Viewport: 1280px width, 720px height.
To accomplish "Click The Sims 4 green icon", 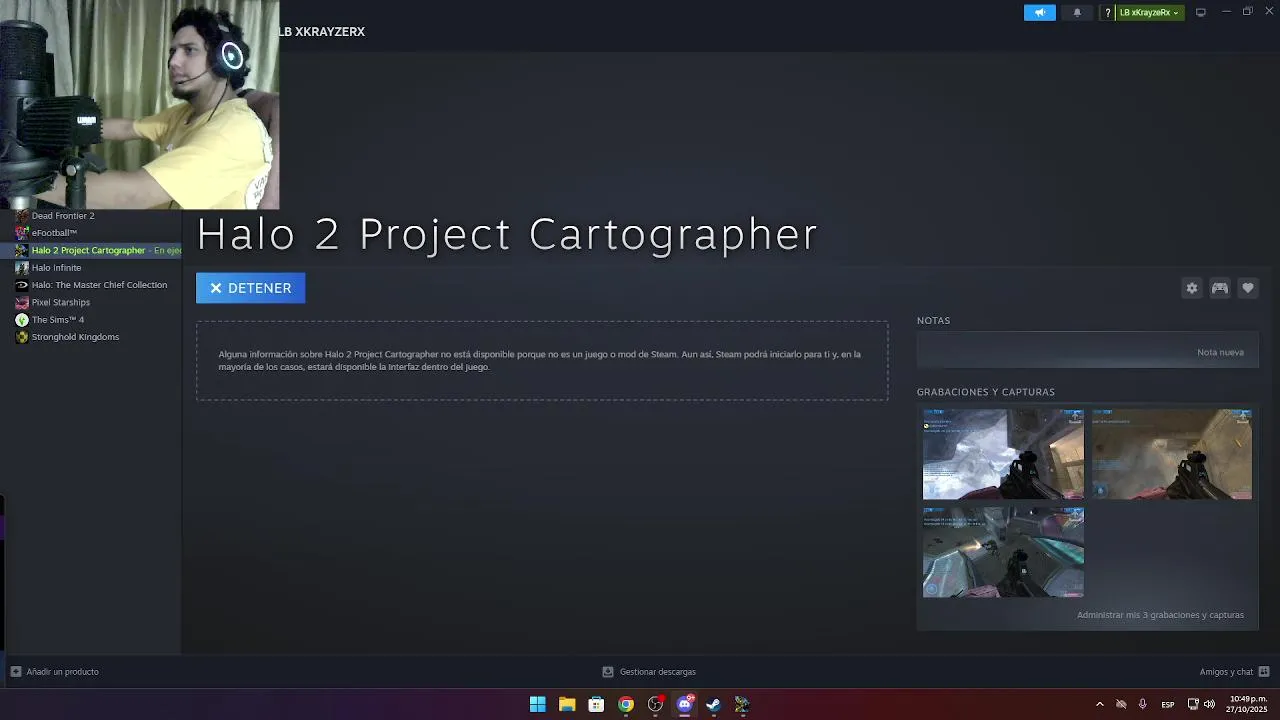I will click(22, 320).
